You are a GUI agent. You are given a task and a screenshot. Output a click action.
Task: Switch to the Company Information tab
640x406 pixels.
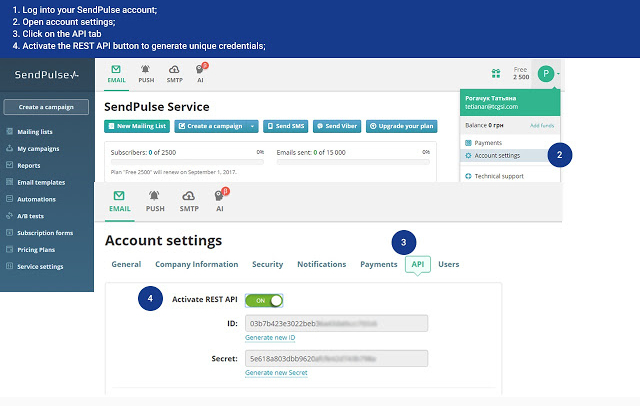click(196, 264)
